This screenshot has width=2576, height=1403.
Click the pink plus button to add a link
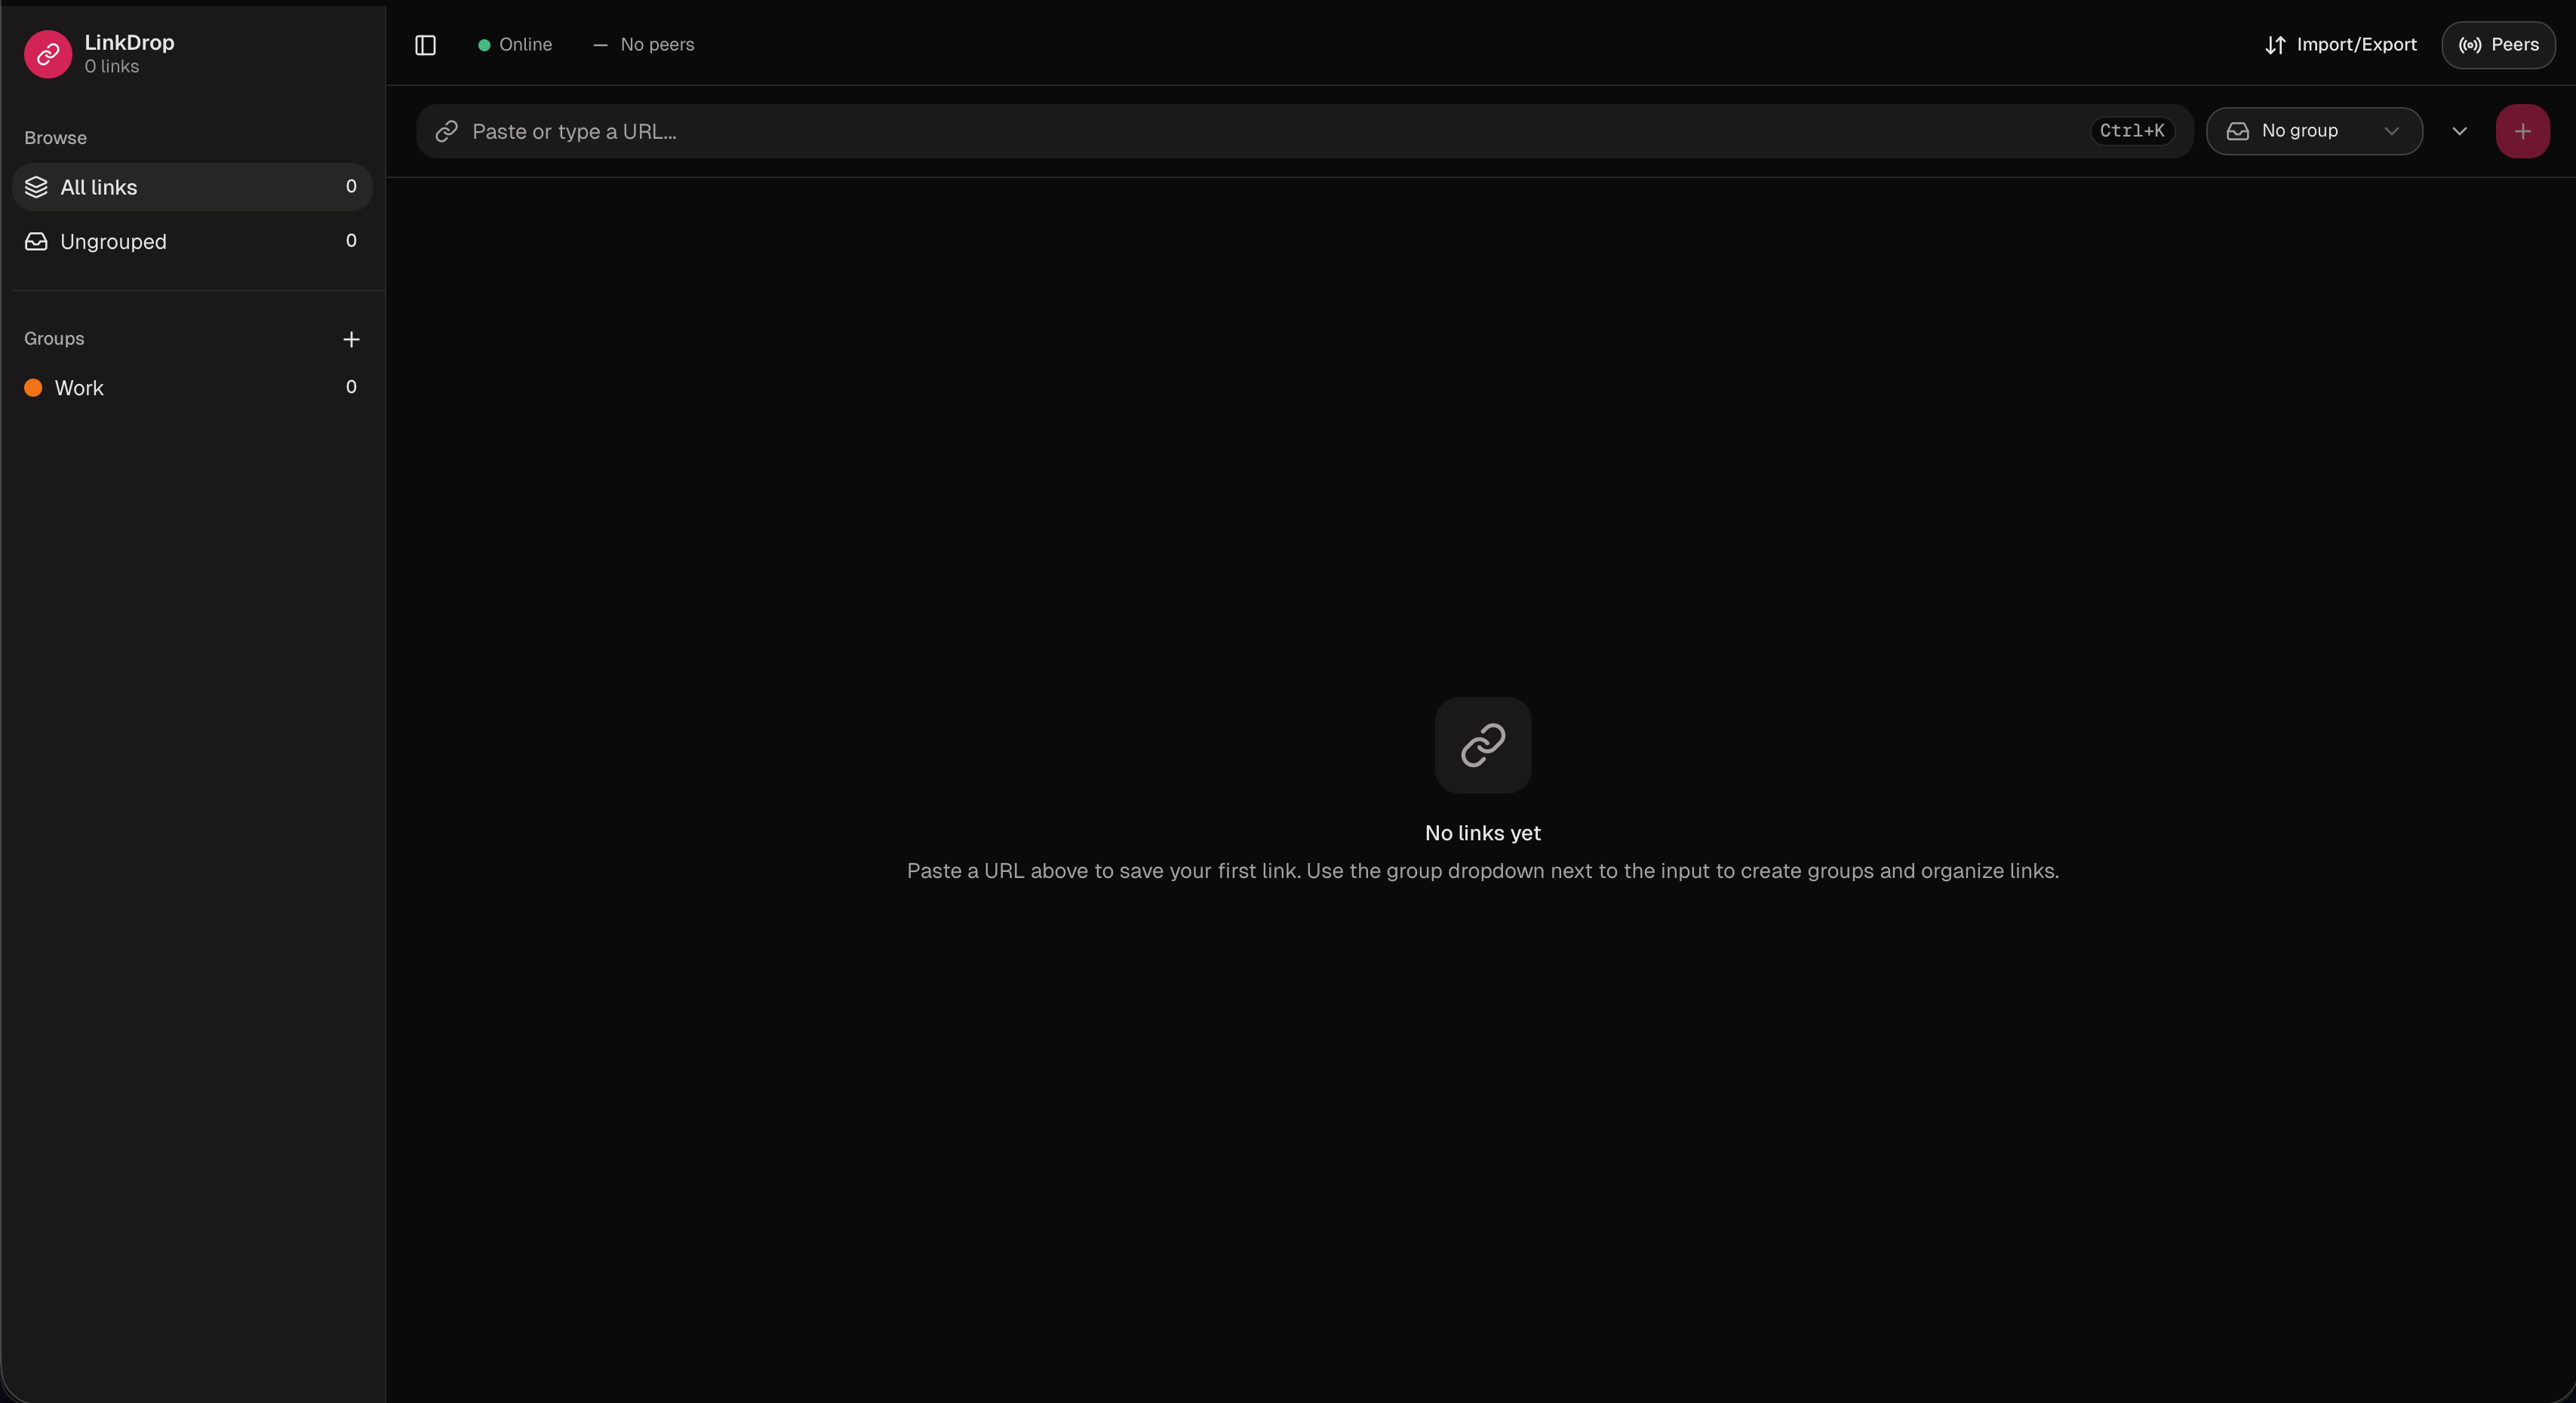2523,131
